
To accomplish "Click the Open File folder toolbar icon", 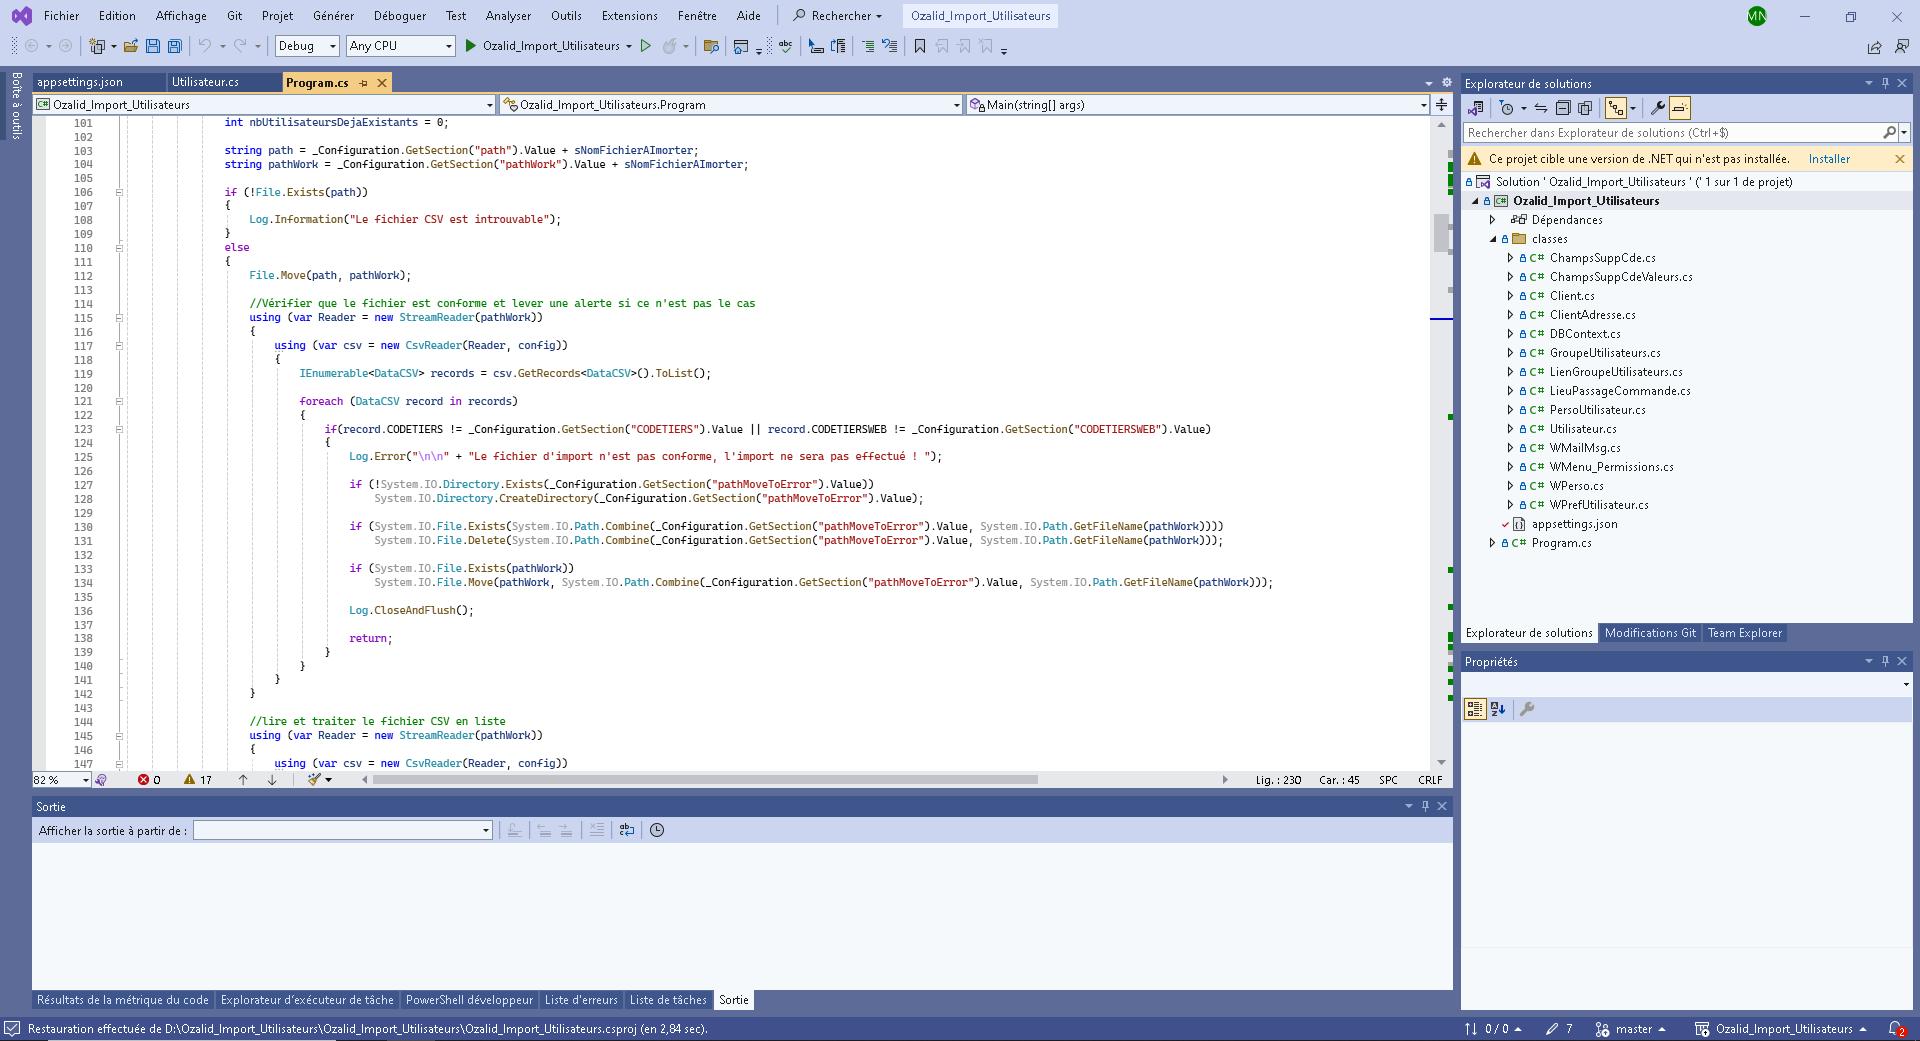I will click(131, 46).
